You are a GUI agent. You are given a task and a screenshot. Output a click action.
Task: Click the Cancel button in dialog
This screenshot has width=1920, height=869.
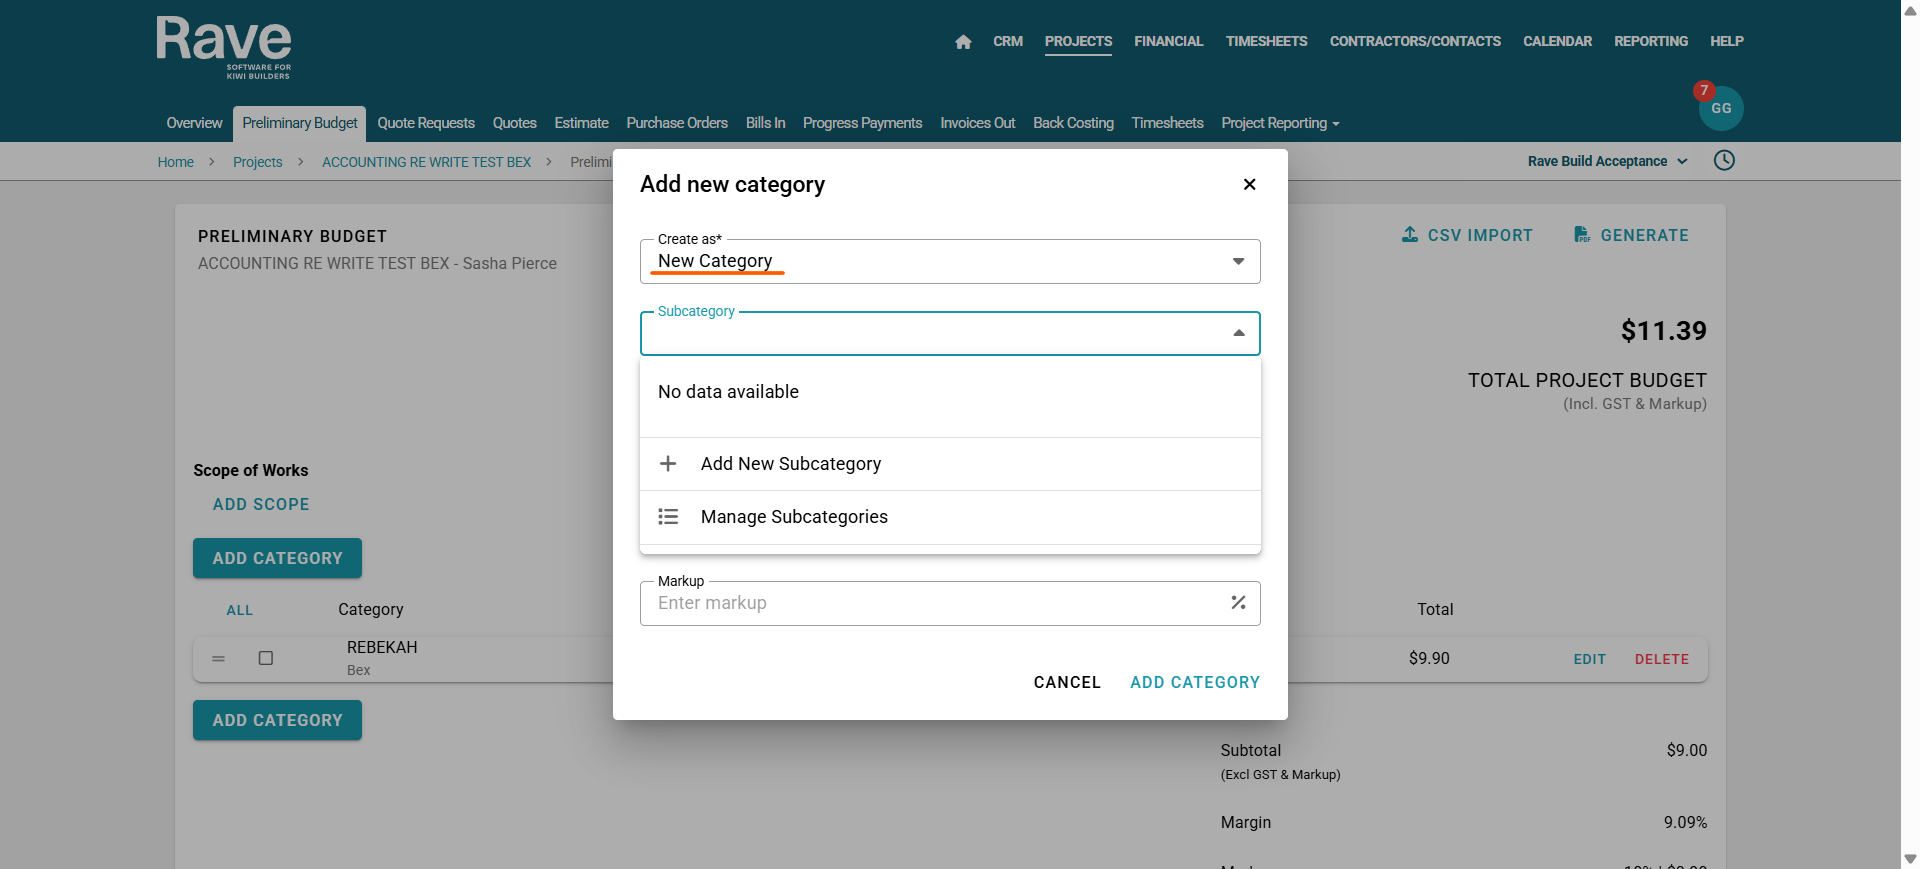coord(1067,682)
